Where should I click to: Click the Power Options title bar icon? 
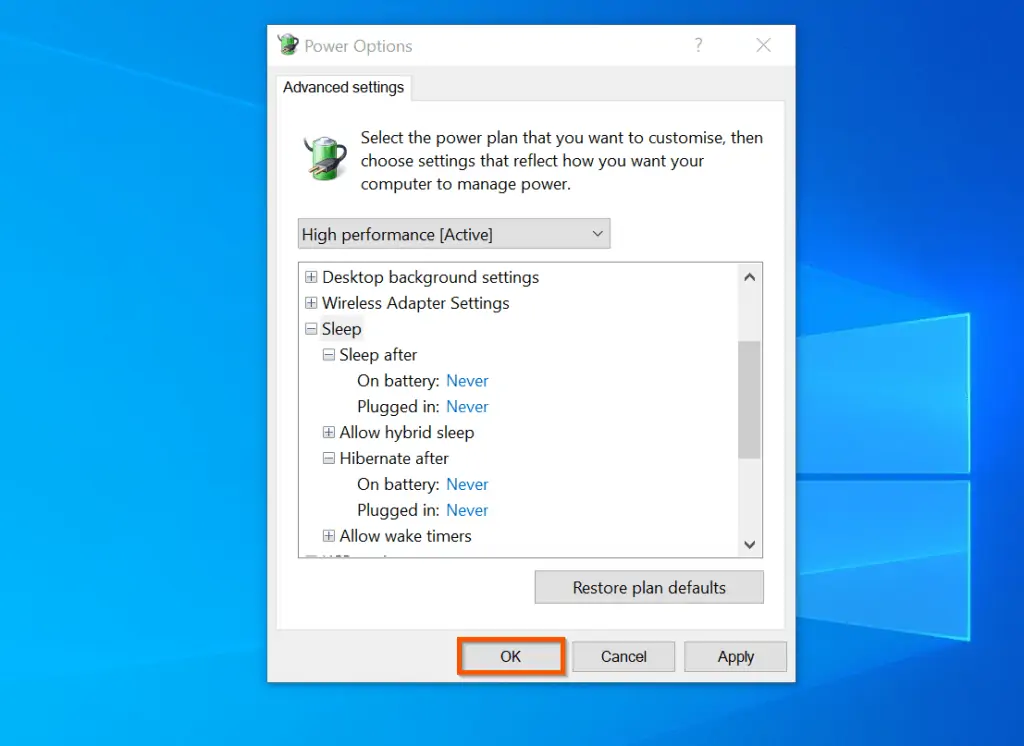pyautogui.click(x=288, y=45)
